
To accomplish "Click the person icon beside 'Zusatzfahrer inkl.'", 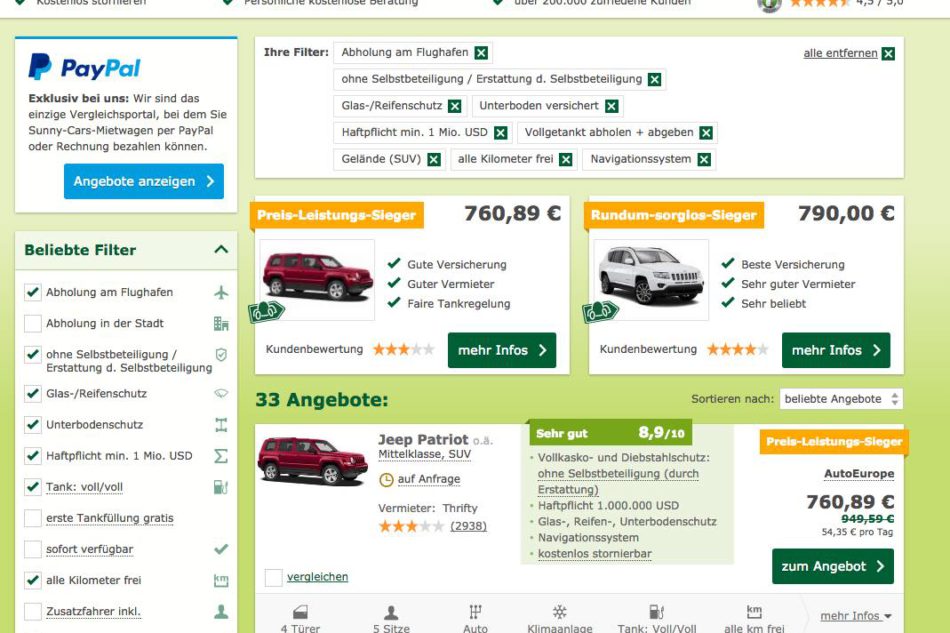I will (x=221, y=612).
